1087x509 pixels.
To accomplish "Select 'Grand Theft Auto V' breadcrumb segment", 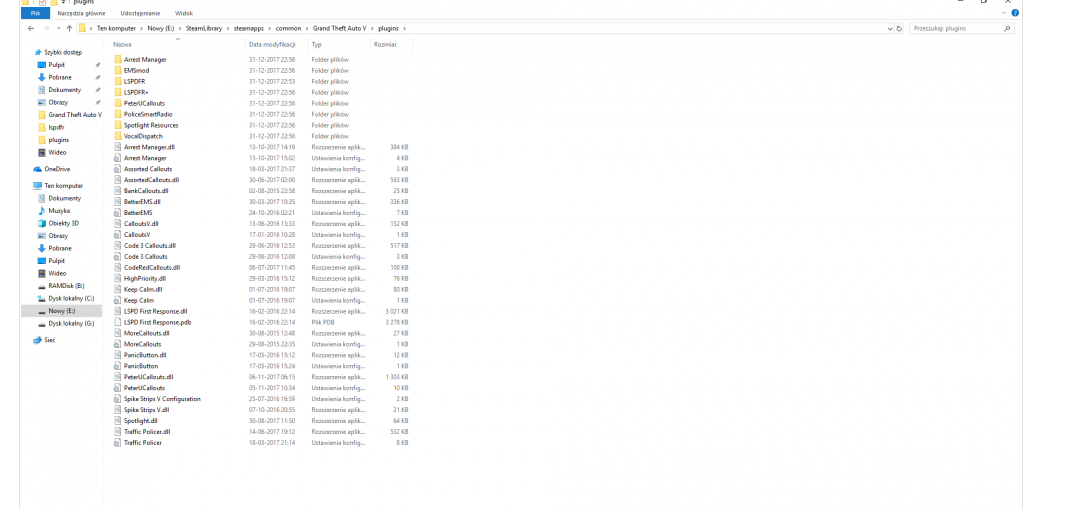I will pos(339,28).
